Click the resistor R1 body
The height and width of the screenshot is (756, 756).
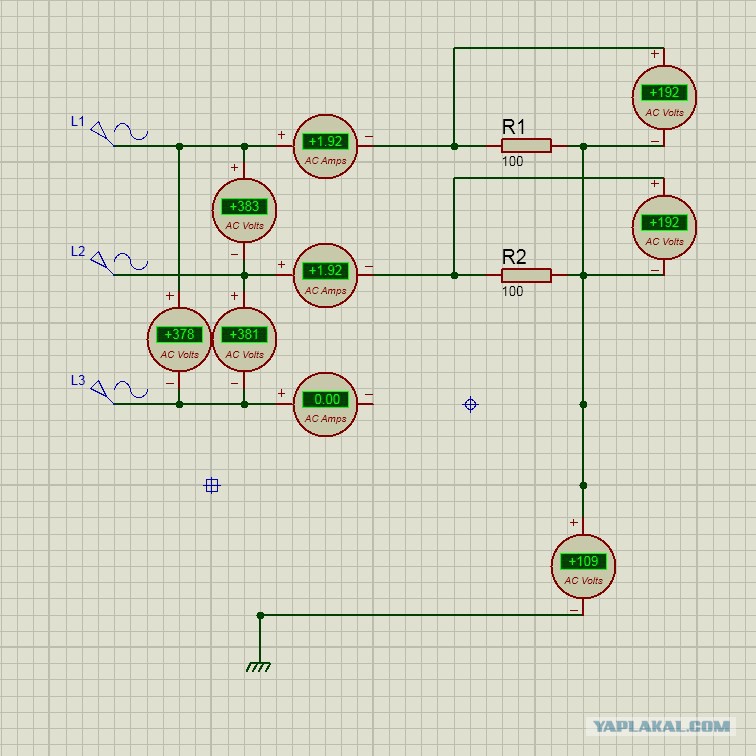[x=526, y=146]
